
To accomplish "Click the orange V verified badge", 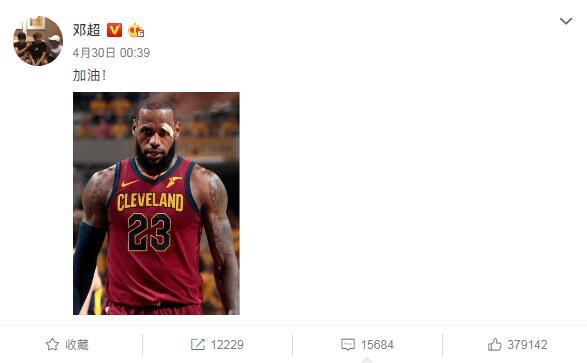I will click(x=115, y=30).
